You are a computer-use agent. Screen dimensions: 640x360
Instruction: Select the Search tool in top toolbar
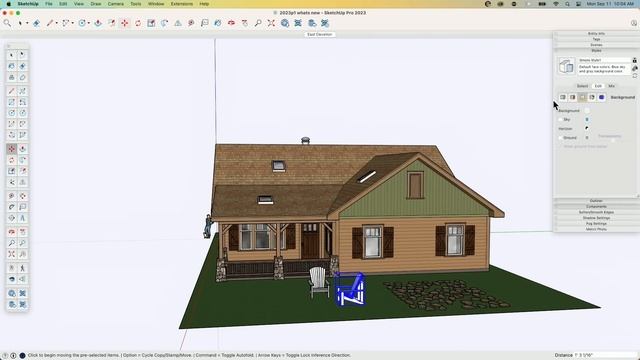[7, 23]
